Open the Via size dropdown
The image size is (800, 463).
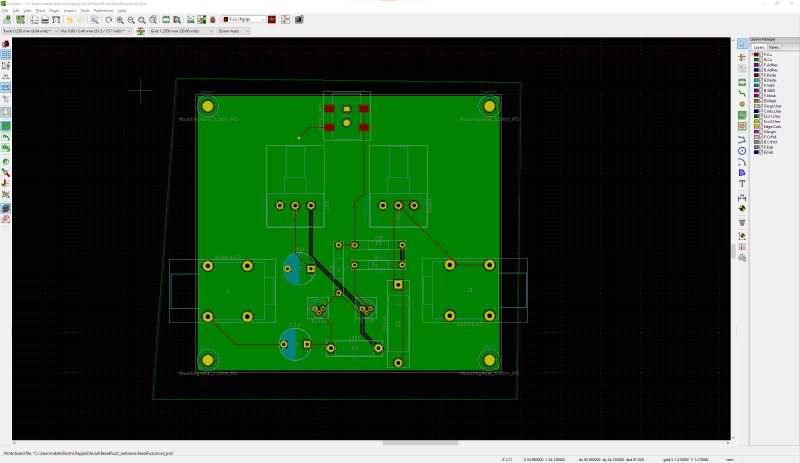[x=95, y=31]
